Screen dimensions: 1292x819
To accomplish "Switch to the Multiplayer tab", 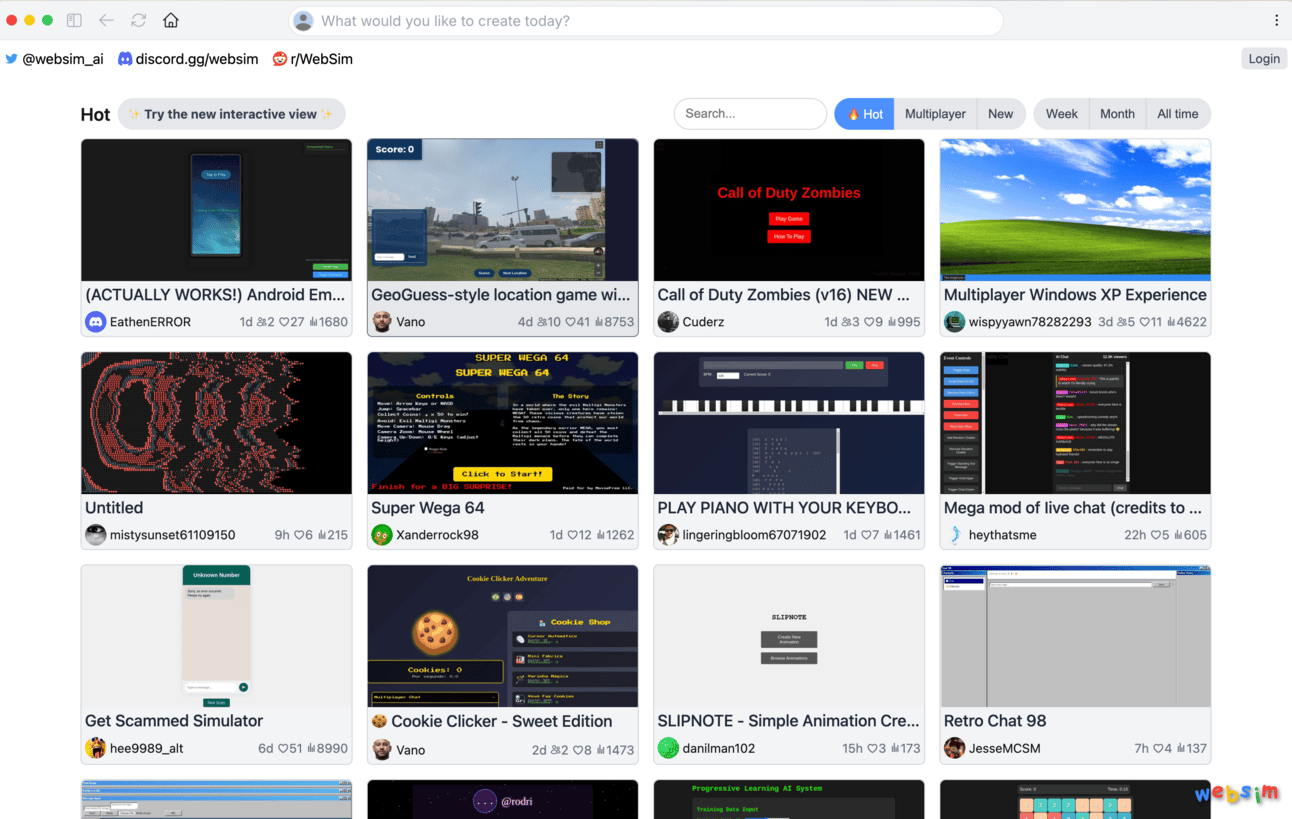I will tap(935, 114).
